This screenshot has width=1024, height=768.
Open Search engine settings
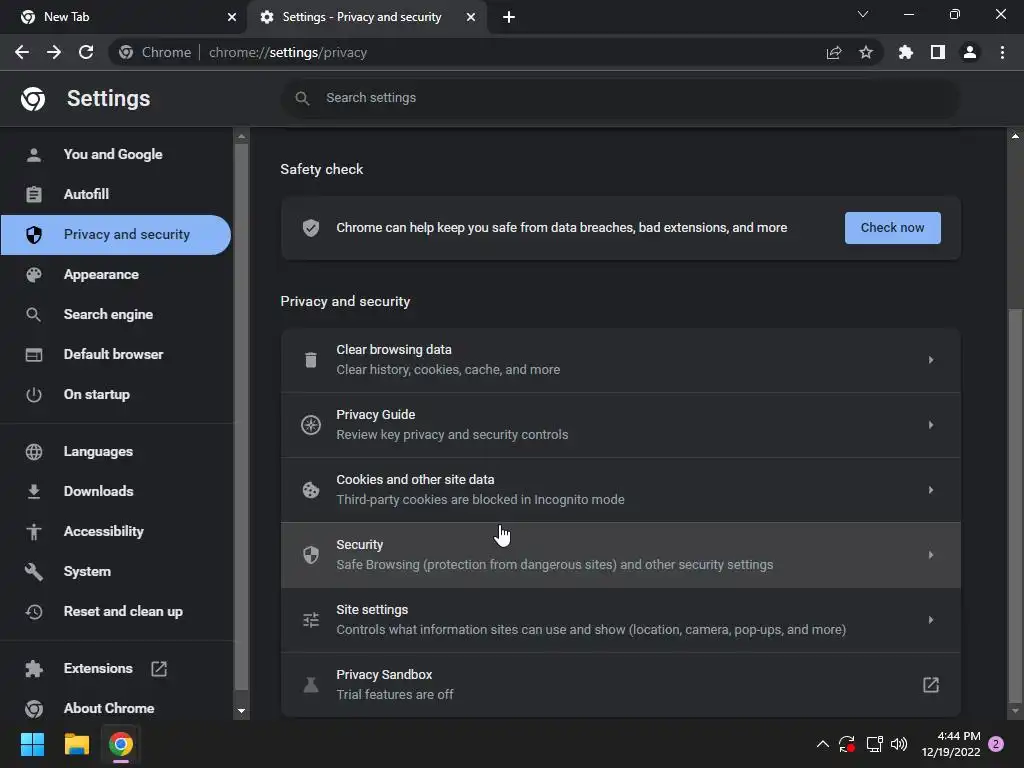pos(116,315)
